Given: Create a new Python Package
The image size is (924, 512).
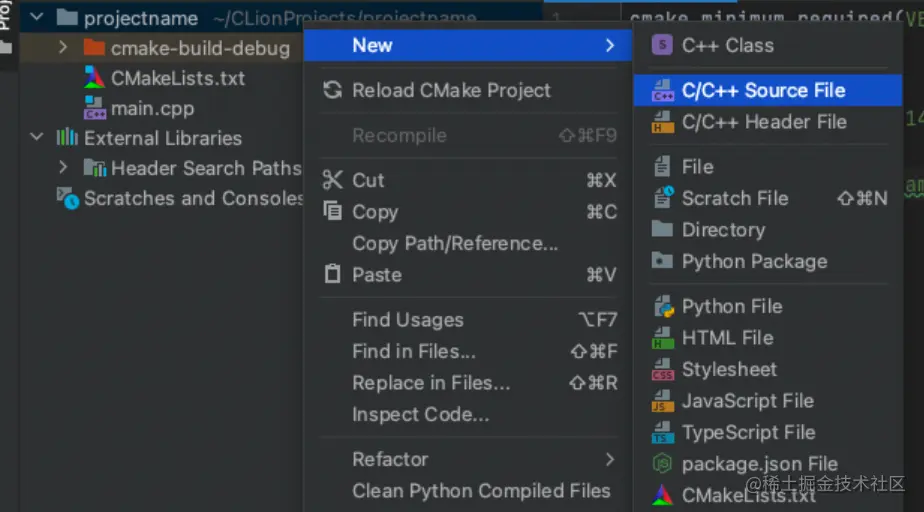Looking at the screenshot, I should [x=768, y=261].
